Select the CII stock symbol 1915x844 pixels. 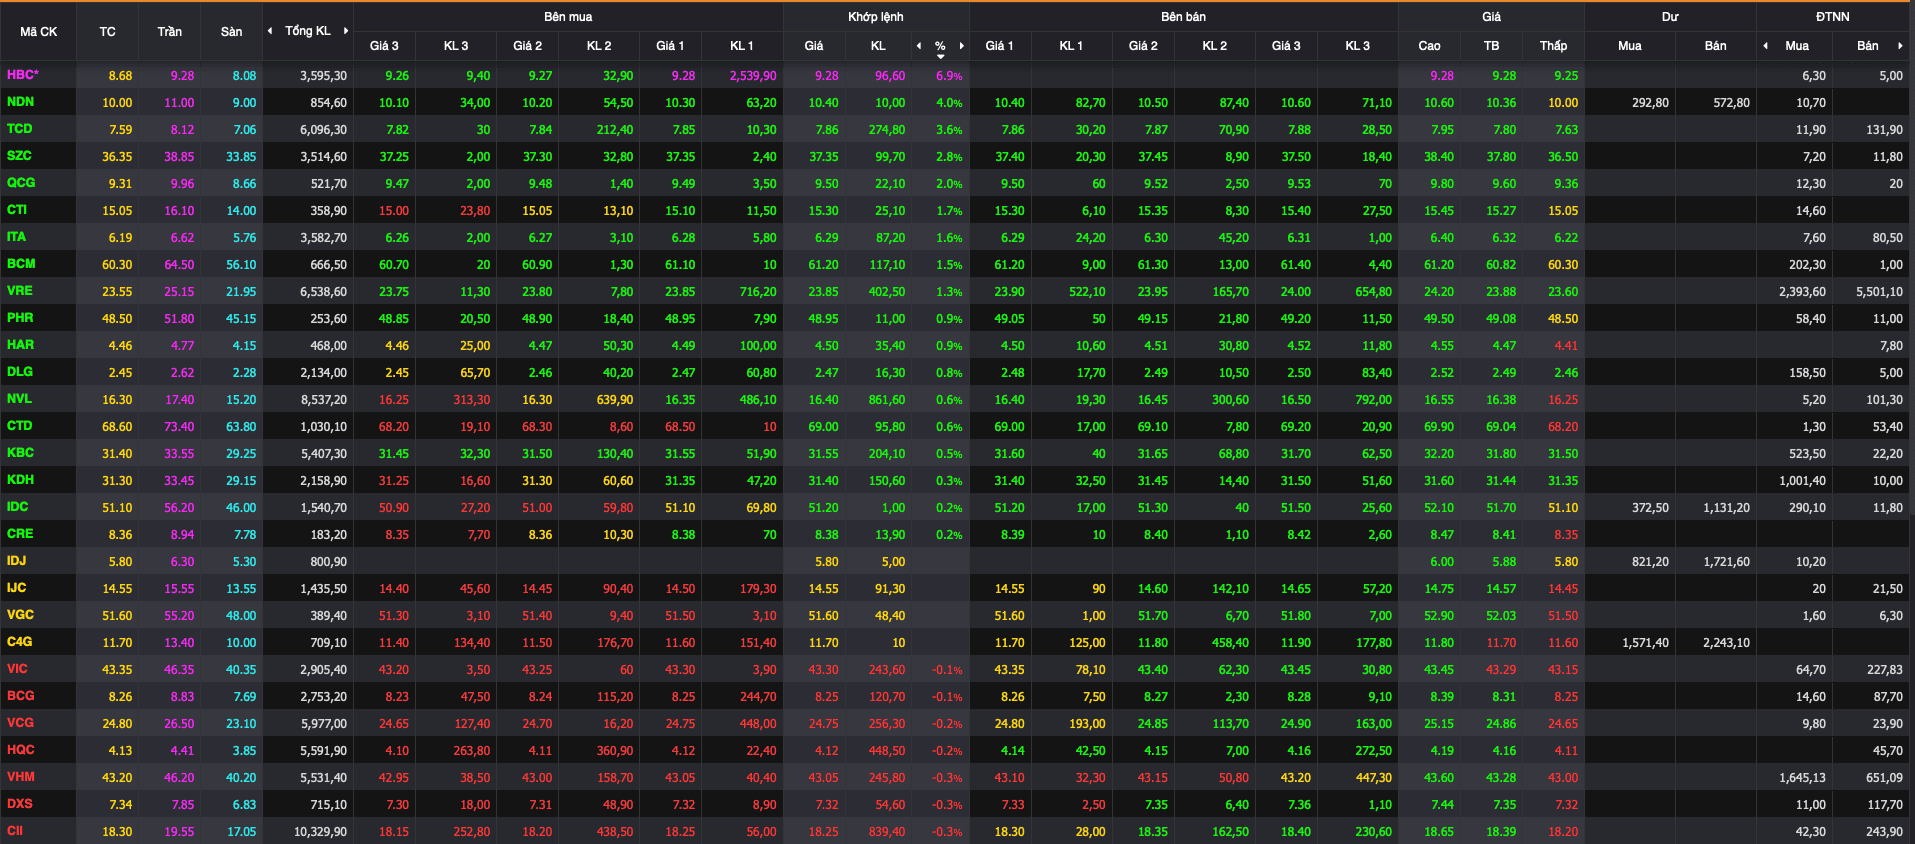tap(15, 831)
